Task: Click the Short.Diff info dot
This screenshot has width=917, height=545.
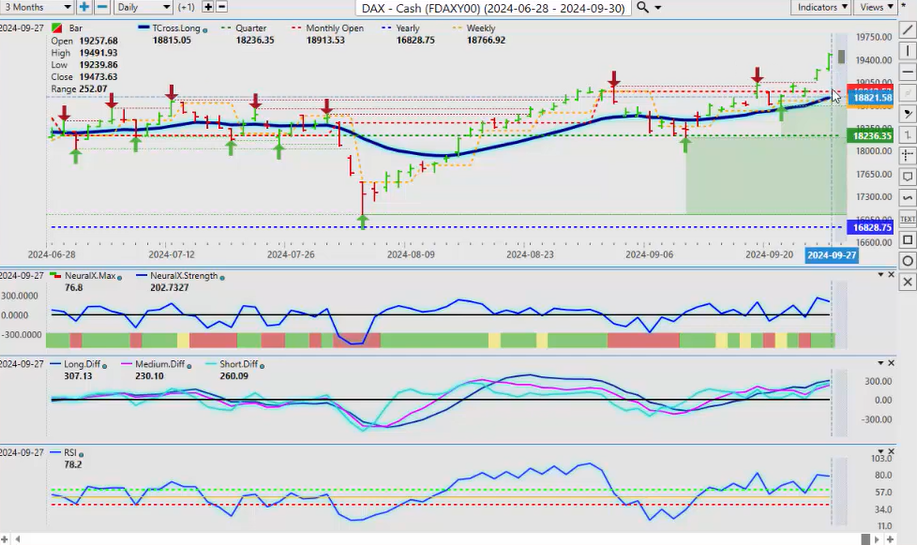Action: click(x=262, y=365)
